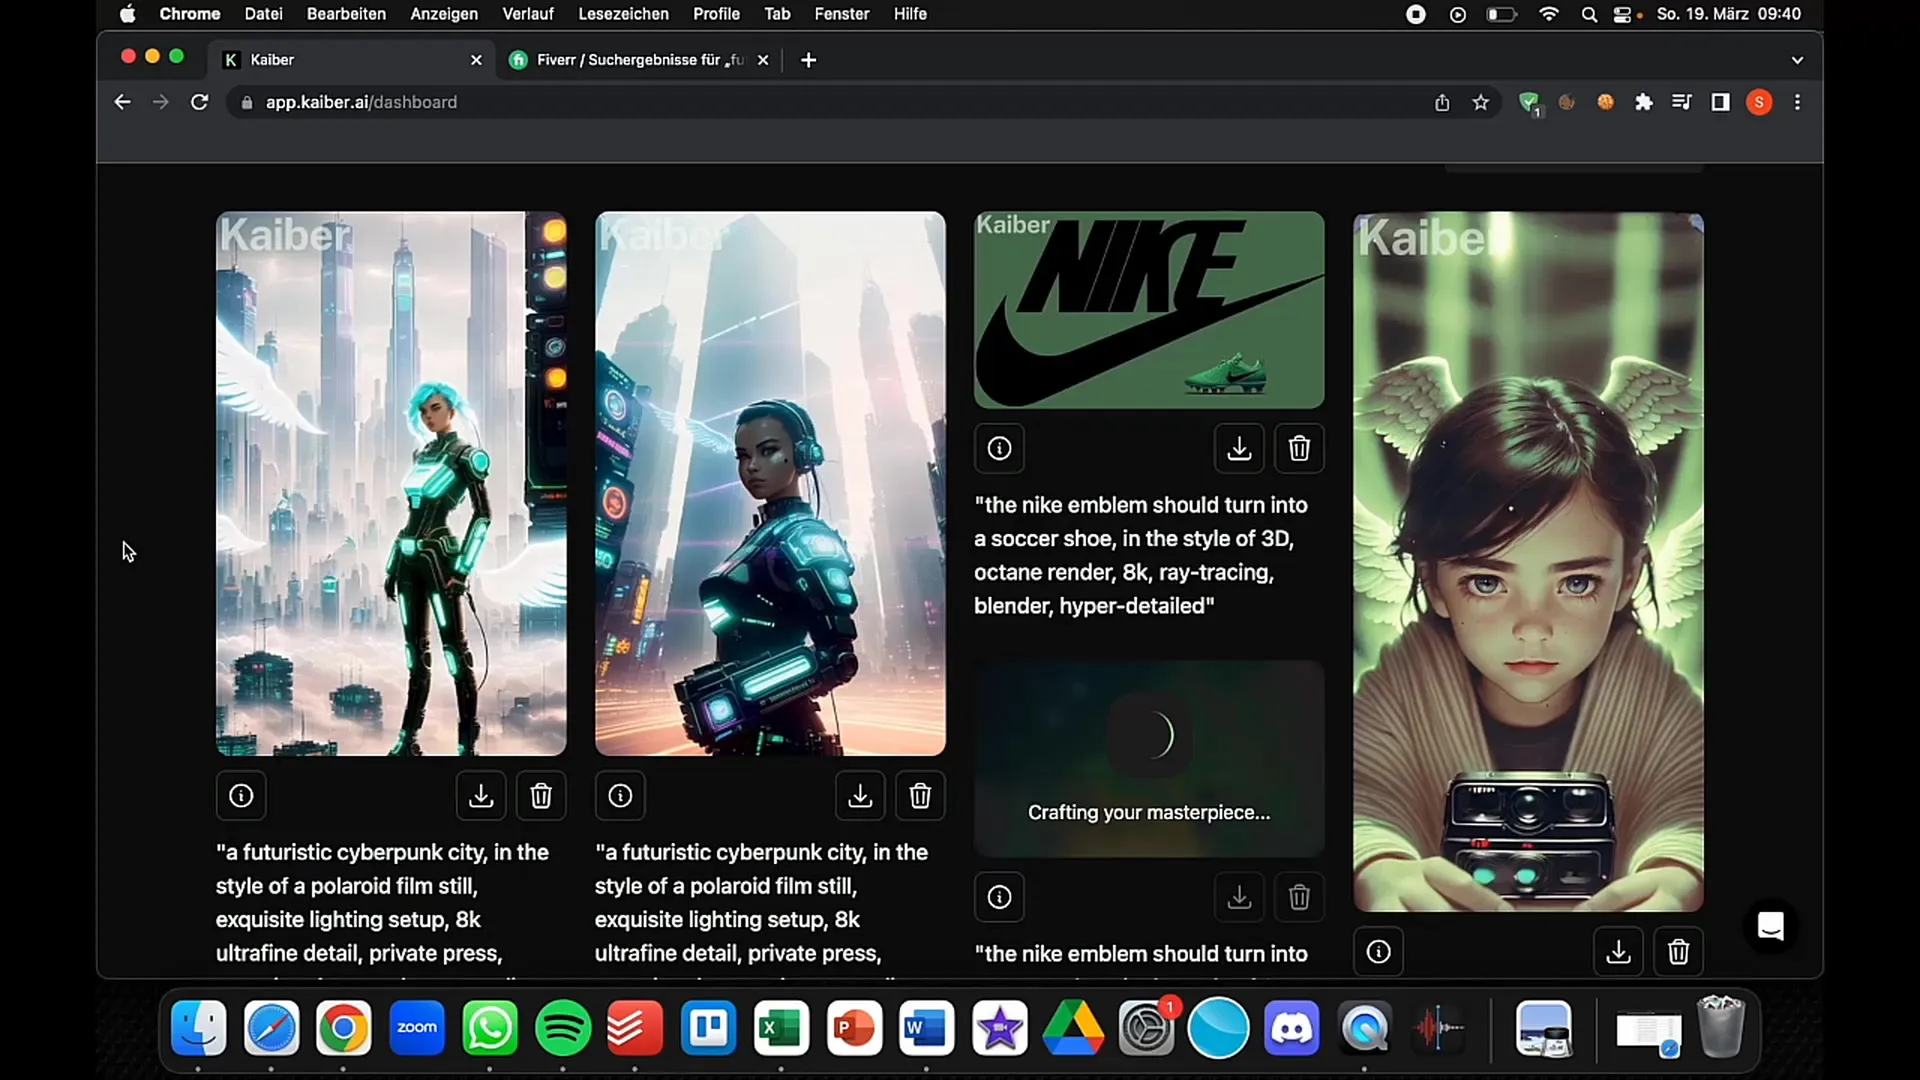
Task: Click trash icon under crafting masterpiece card
Action: tap(1299, 897)
